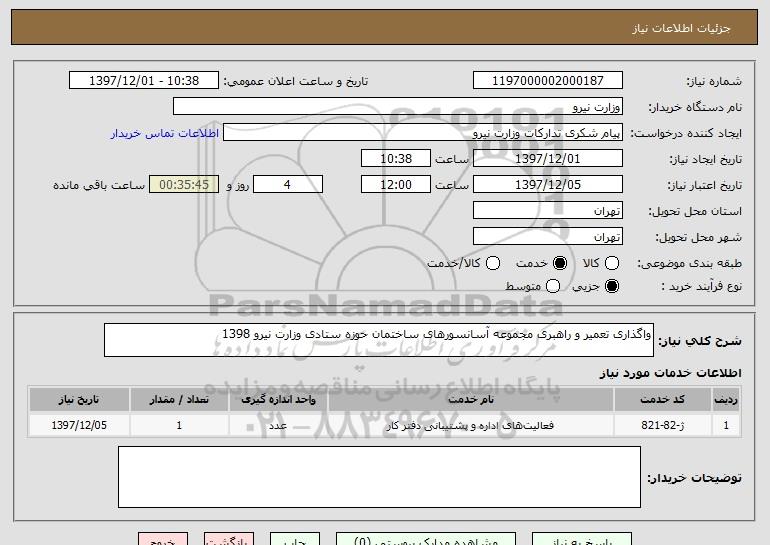Click the تعداد / مقدار column header
This screenshot has width=770, height=545.
(x=179, y=400)
